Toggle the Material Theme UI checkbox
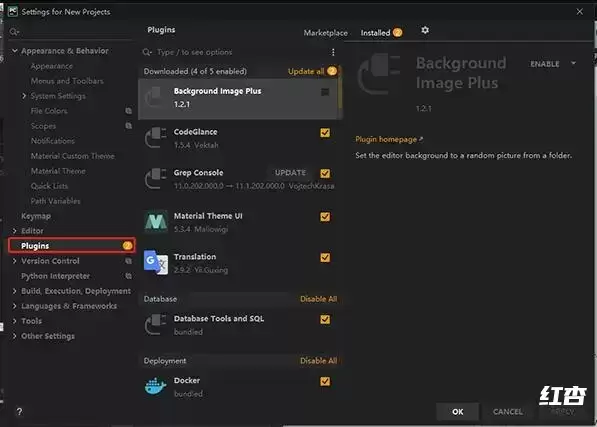 pyautogui.click(x=325, y=217)
